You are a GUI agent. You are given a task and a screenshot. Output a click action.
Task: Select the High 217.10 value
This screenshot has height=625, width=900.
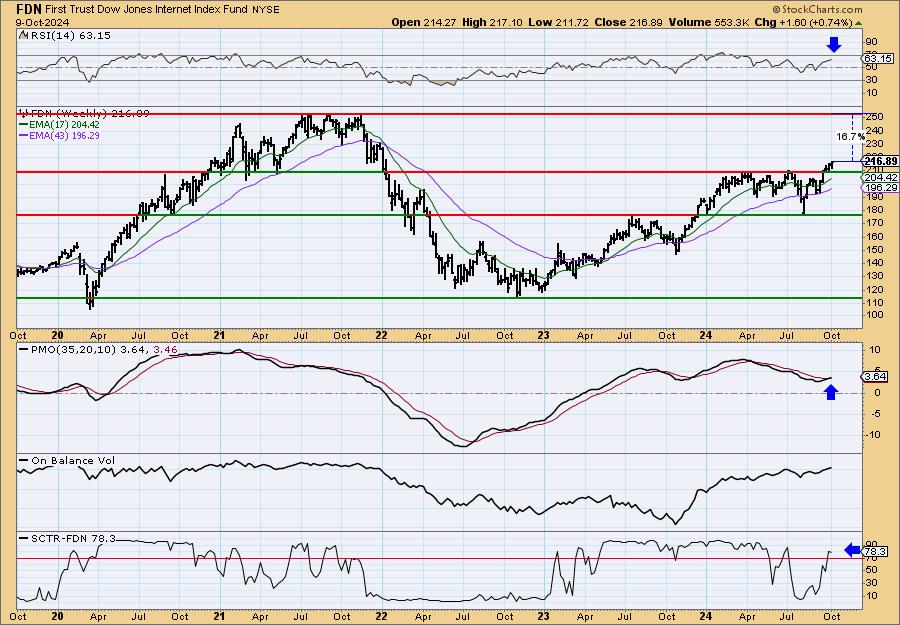493,22
